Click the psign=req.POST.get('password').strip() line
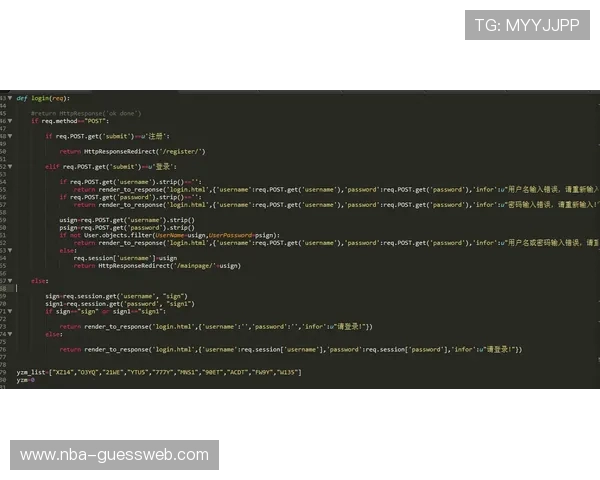The height and width of the screenshot is (480, 600). [x=127, y=227]
